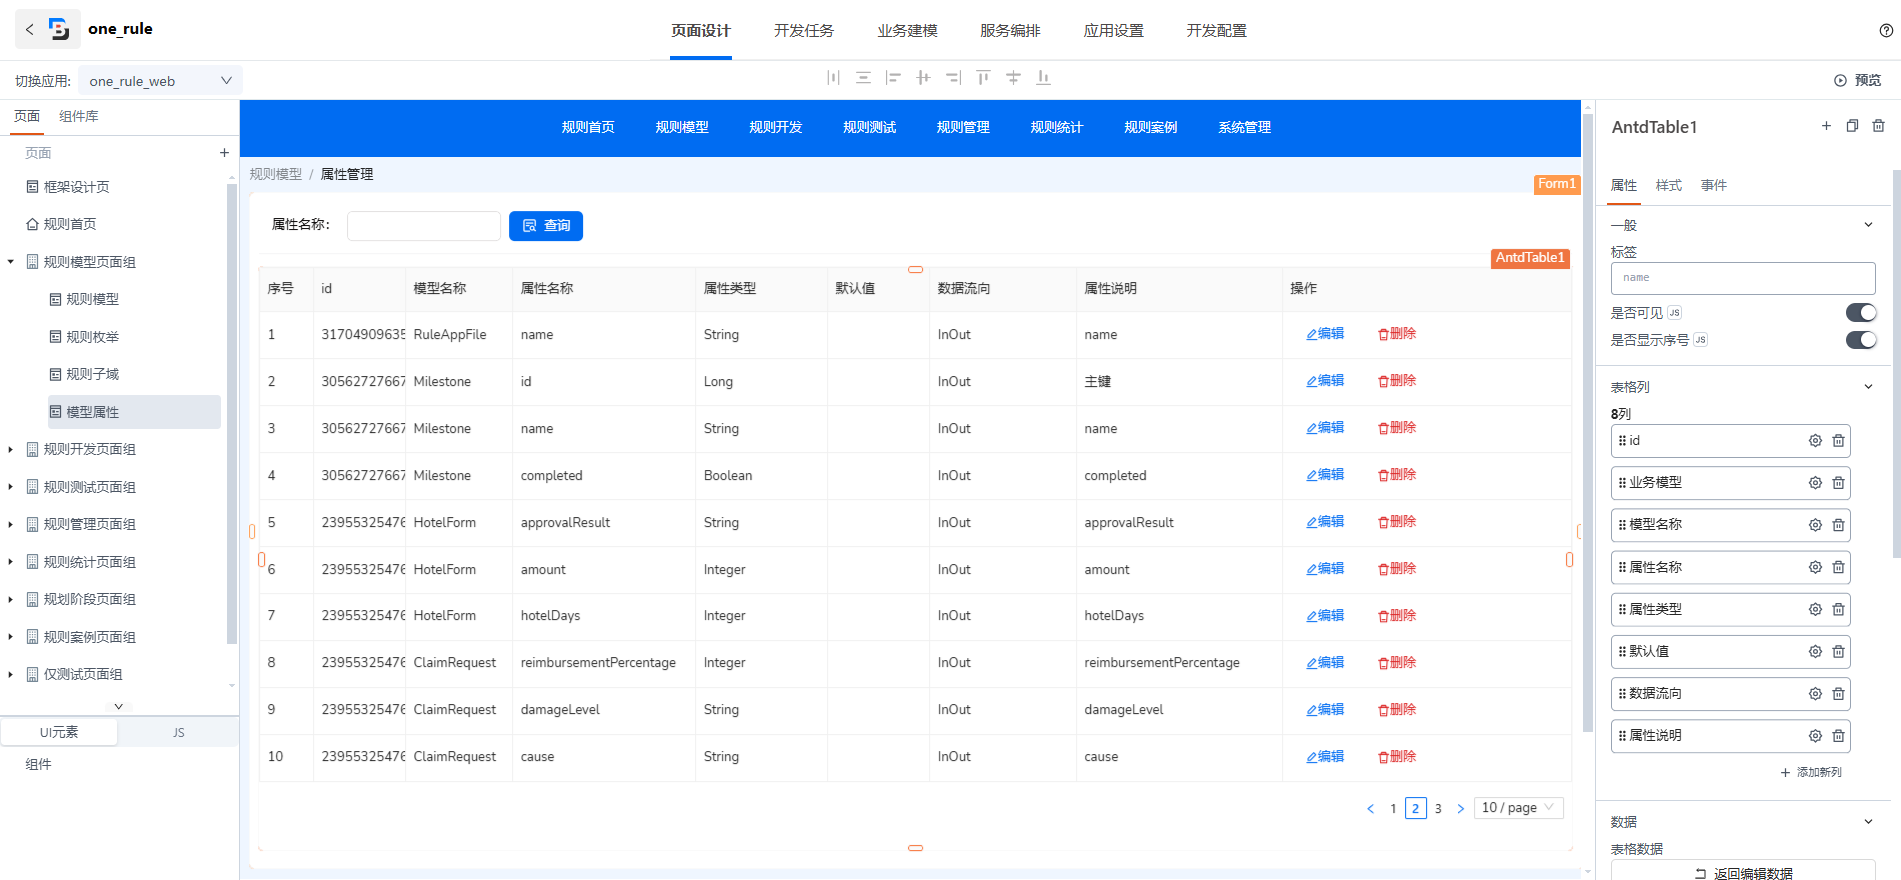
Task: Click the align left toolbar icon
Action: 893,77
